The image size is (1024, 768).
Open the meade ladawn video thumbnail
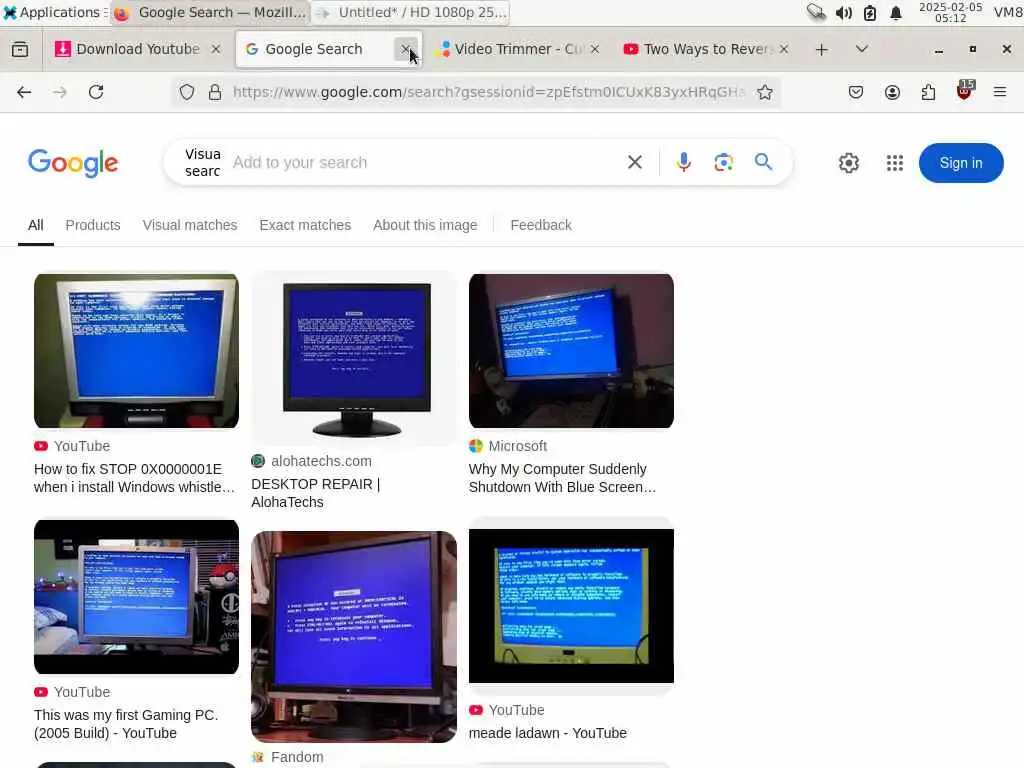point(571,606)
